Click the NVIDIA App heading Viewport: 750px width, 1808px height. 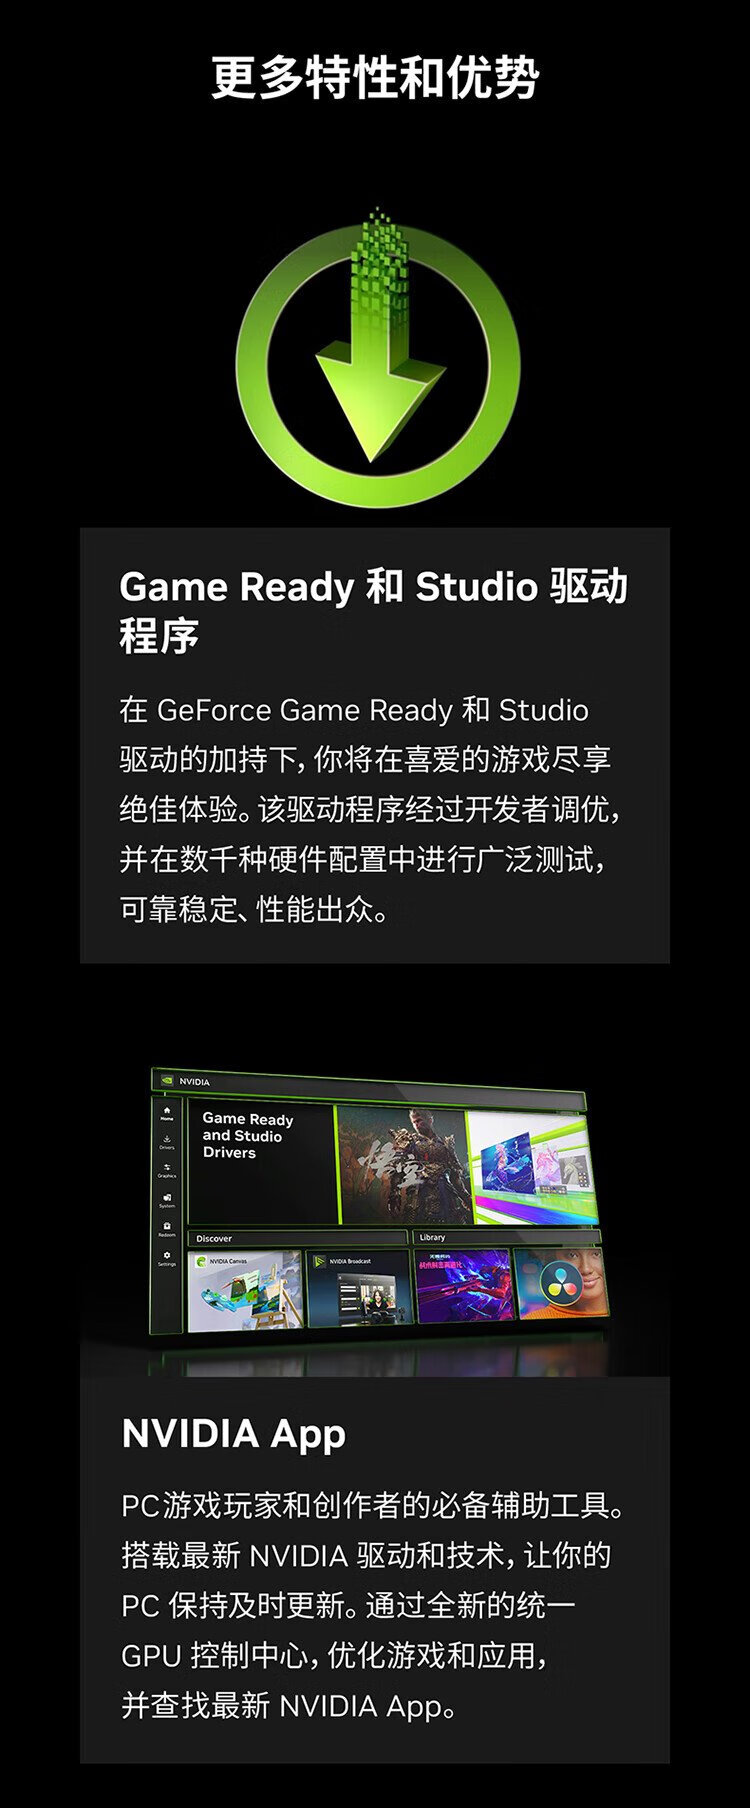[233, 1434]
